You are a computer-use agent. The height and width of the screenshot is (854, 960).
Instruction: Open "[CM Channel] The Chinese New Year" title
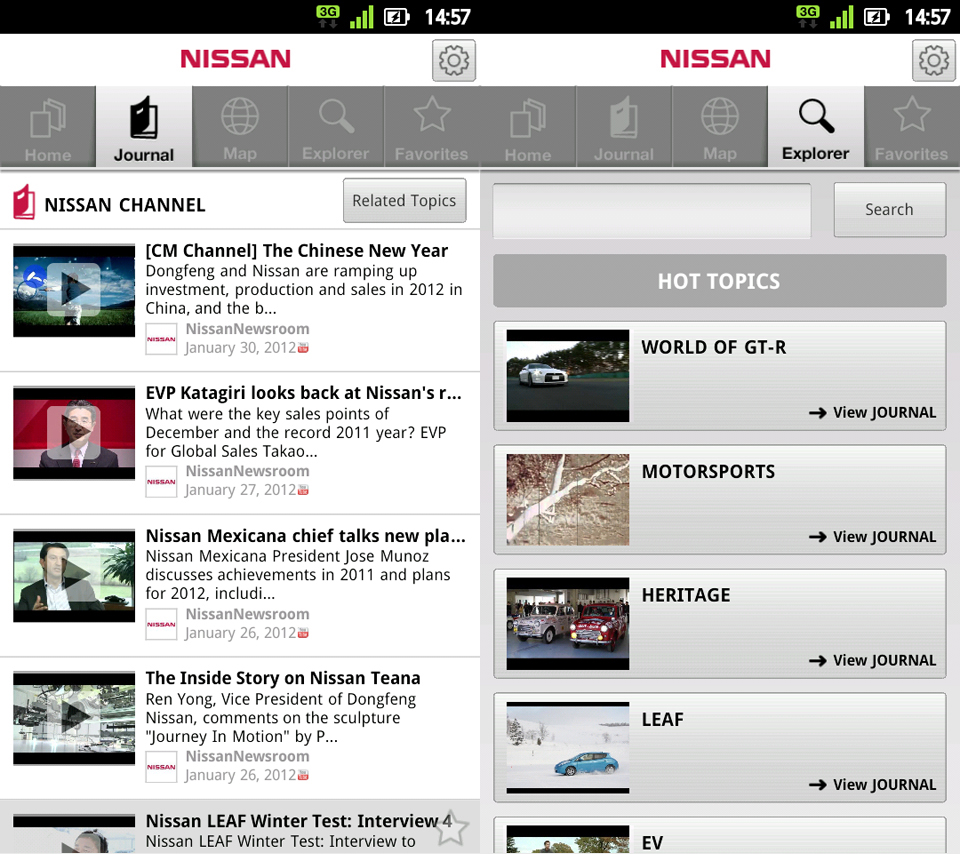[x=297, y=251]
